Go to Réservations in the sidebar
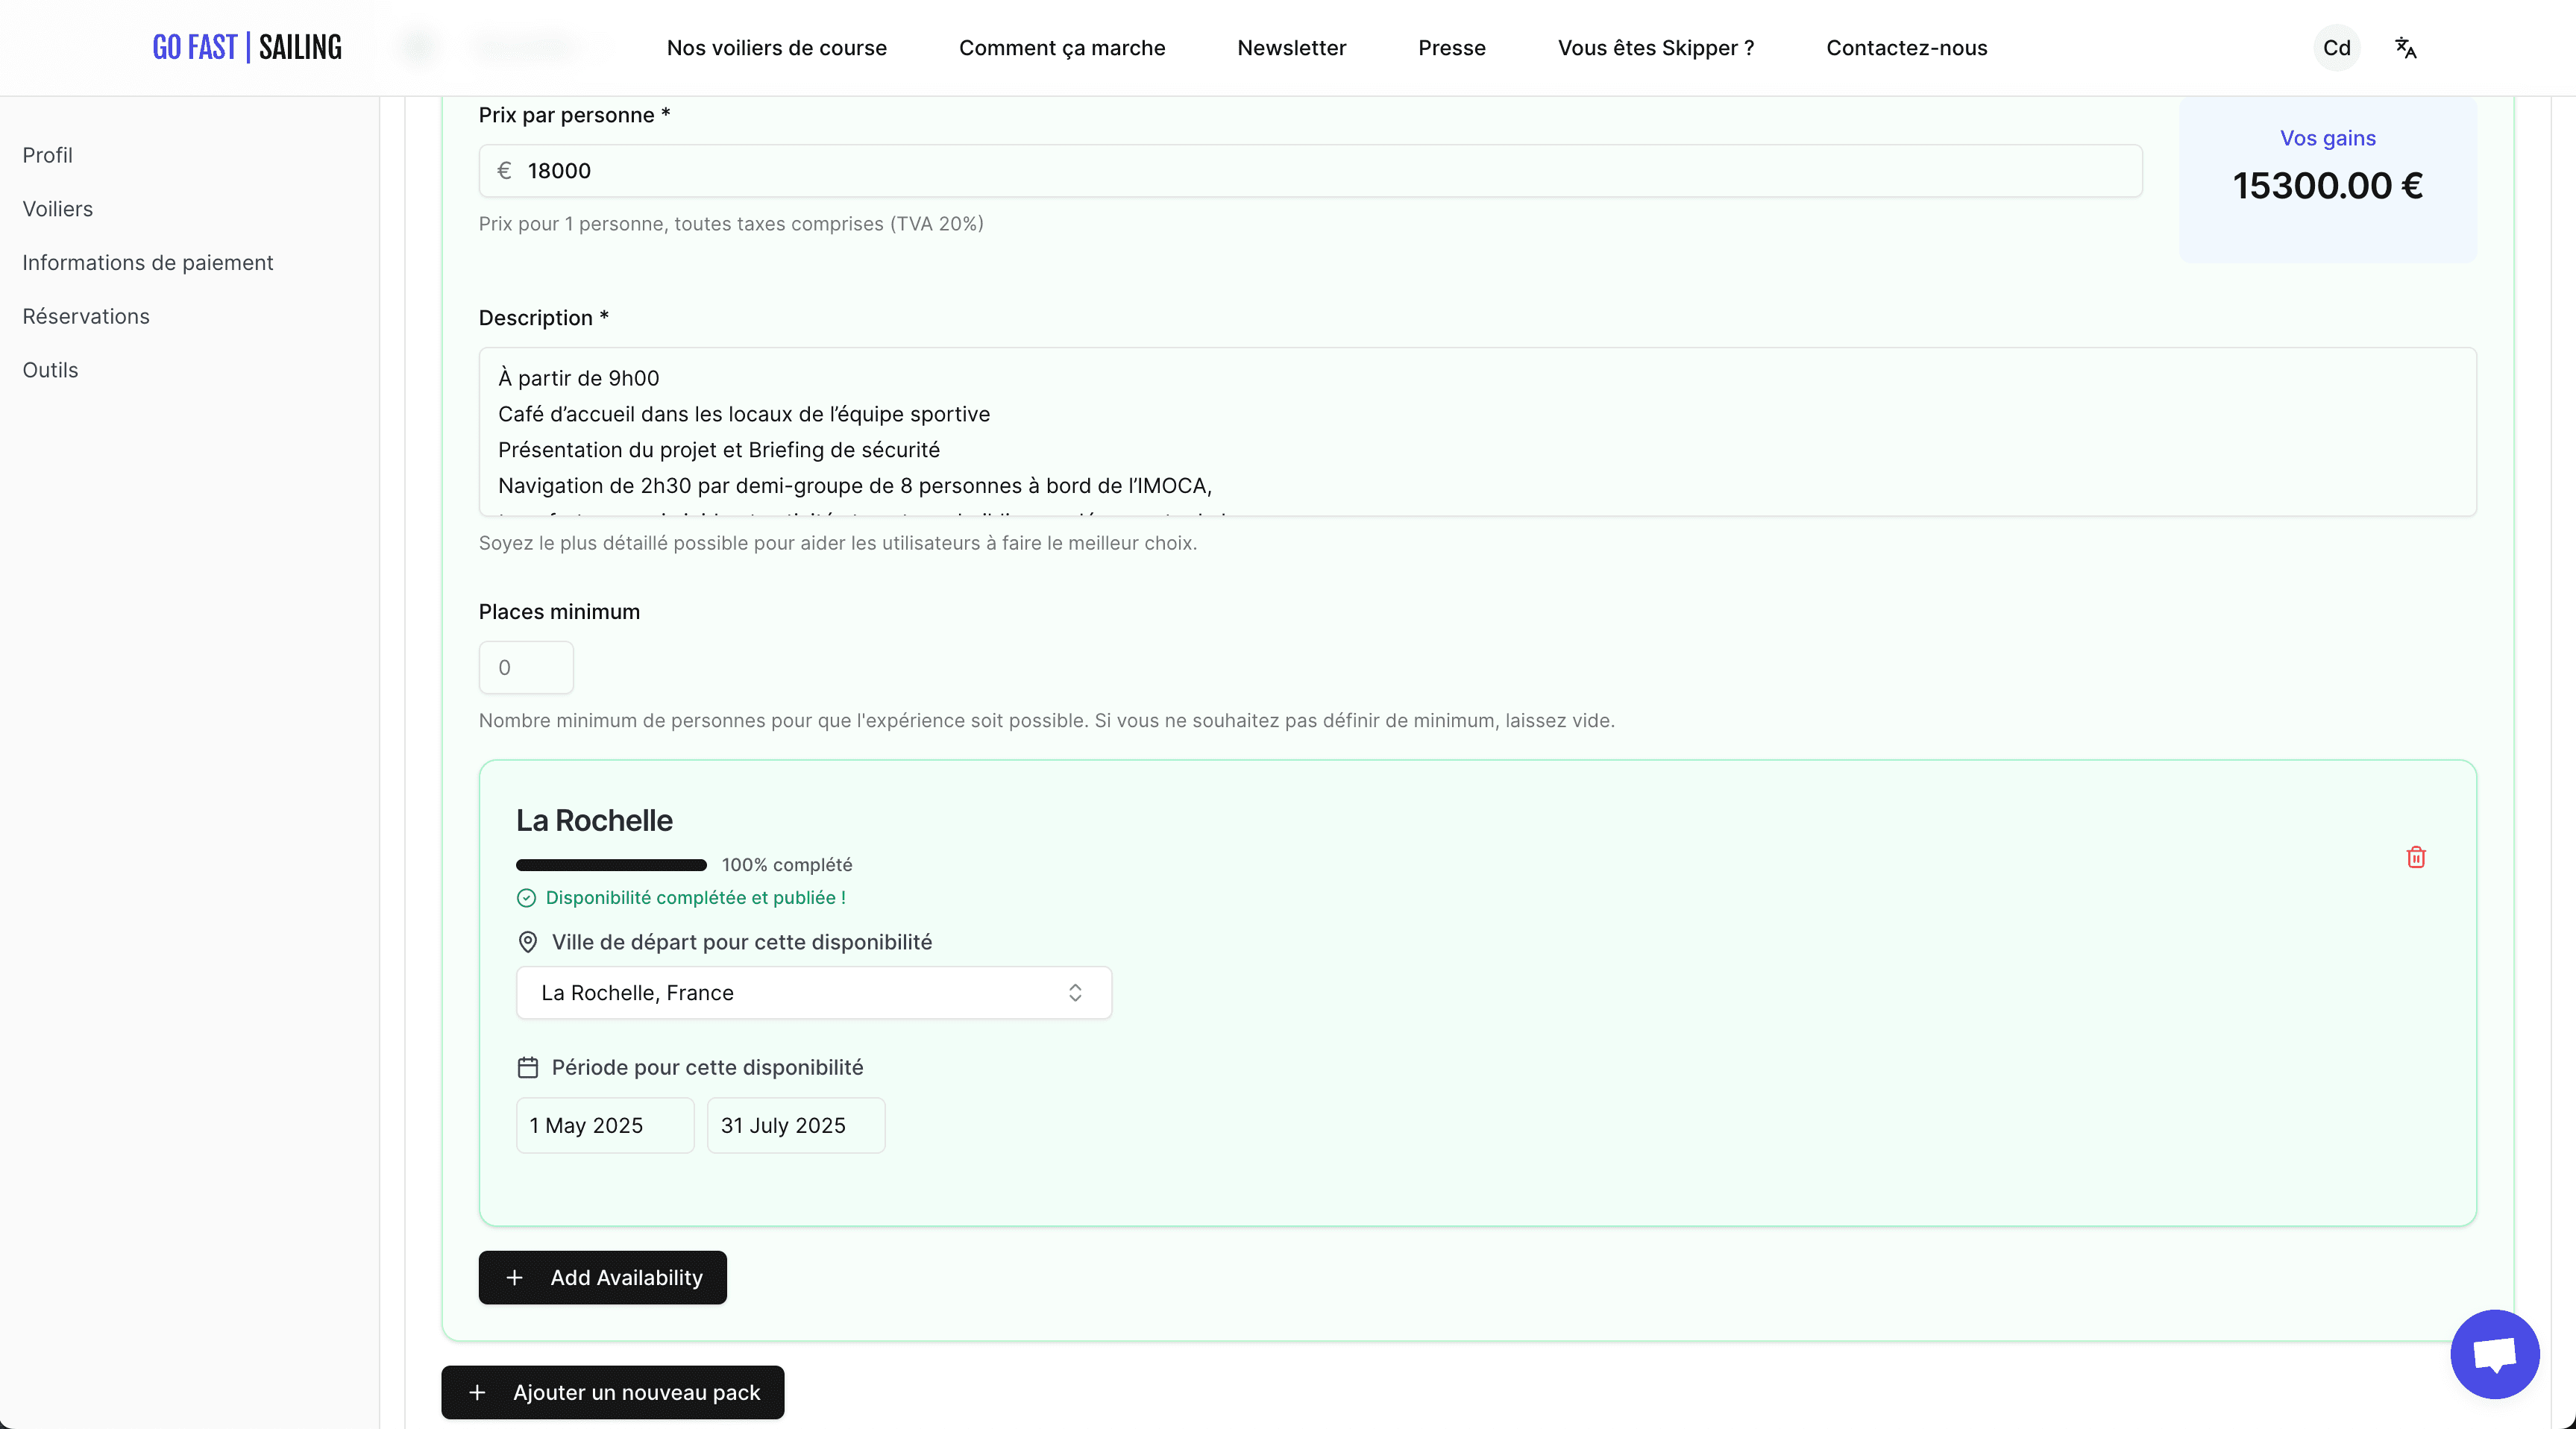The width and height of the screenshot is (2576, 1429). [x=86, y=316]
